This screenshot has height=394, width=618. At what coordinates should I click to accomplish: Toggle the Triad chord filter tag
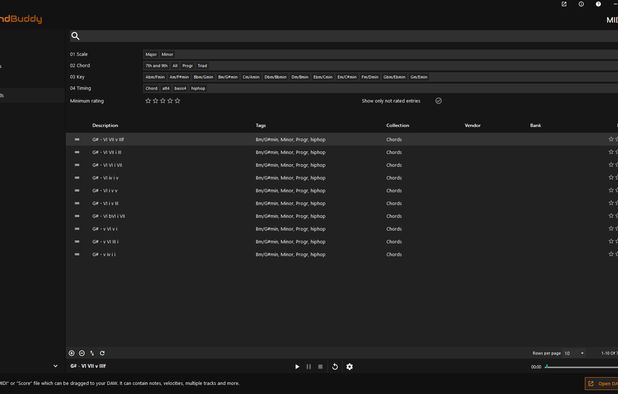[202, 66]
